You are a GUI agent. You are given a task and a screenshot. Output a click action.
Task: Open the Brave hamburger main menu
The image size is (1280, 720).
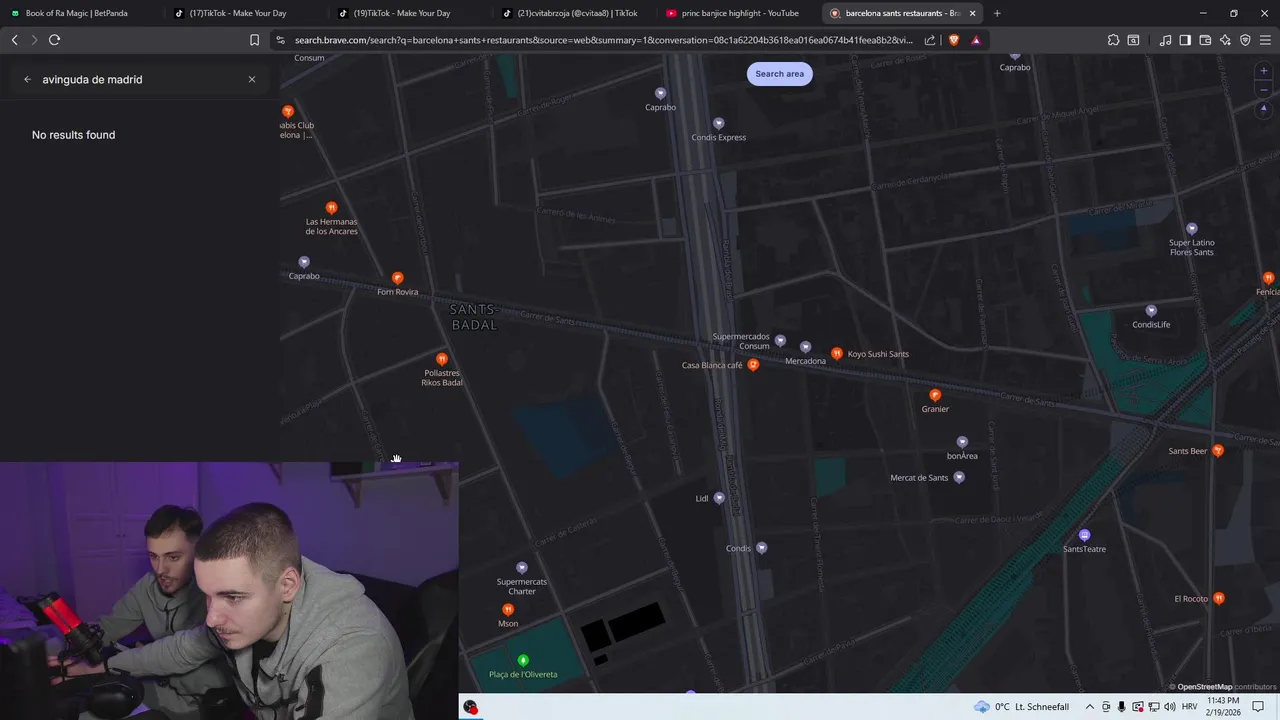coord(1265,40)
